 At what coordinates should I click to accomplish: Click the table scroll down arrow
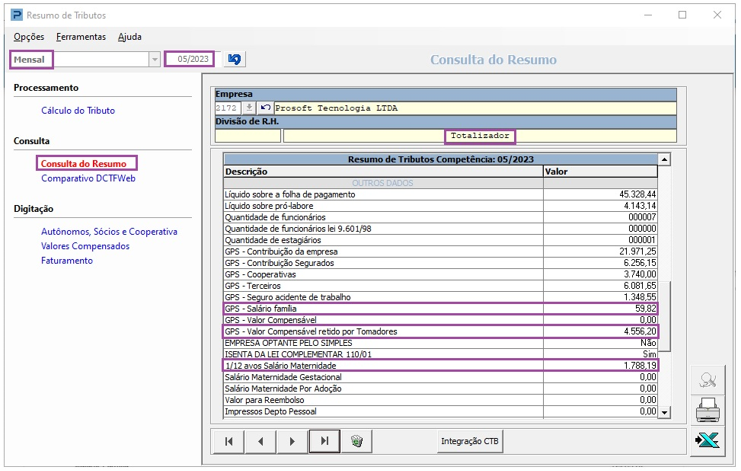[x=664, y=412]
